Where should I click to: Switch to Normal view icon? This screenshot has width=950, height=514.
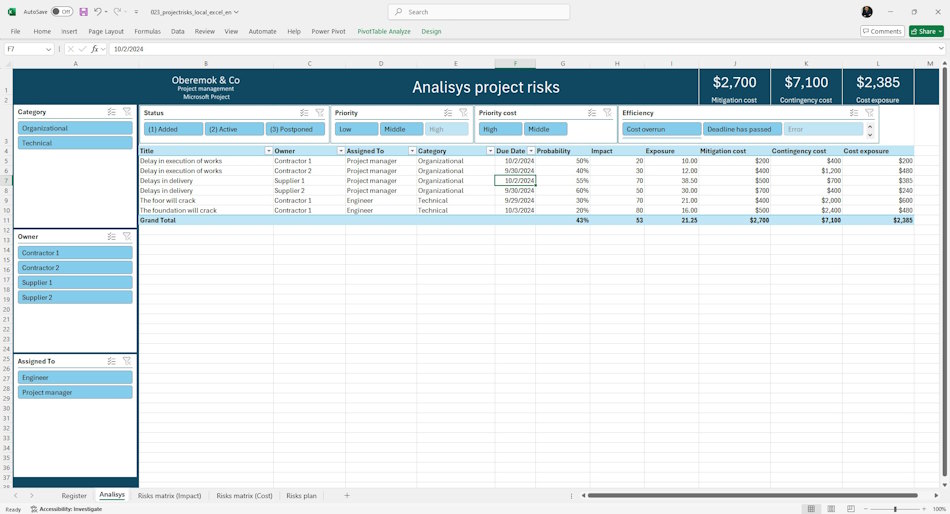(811, 509)
